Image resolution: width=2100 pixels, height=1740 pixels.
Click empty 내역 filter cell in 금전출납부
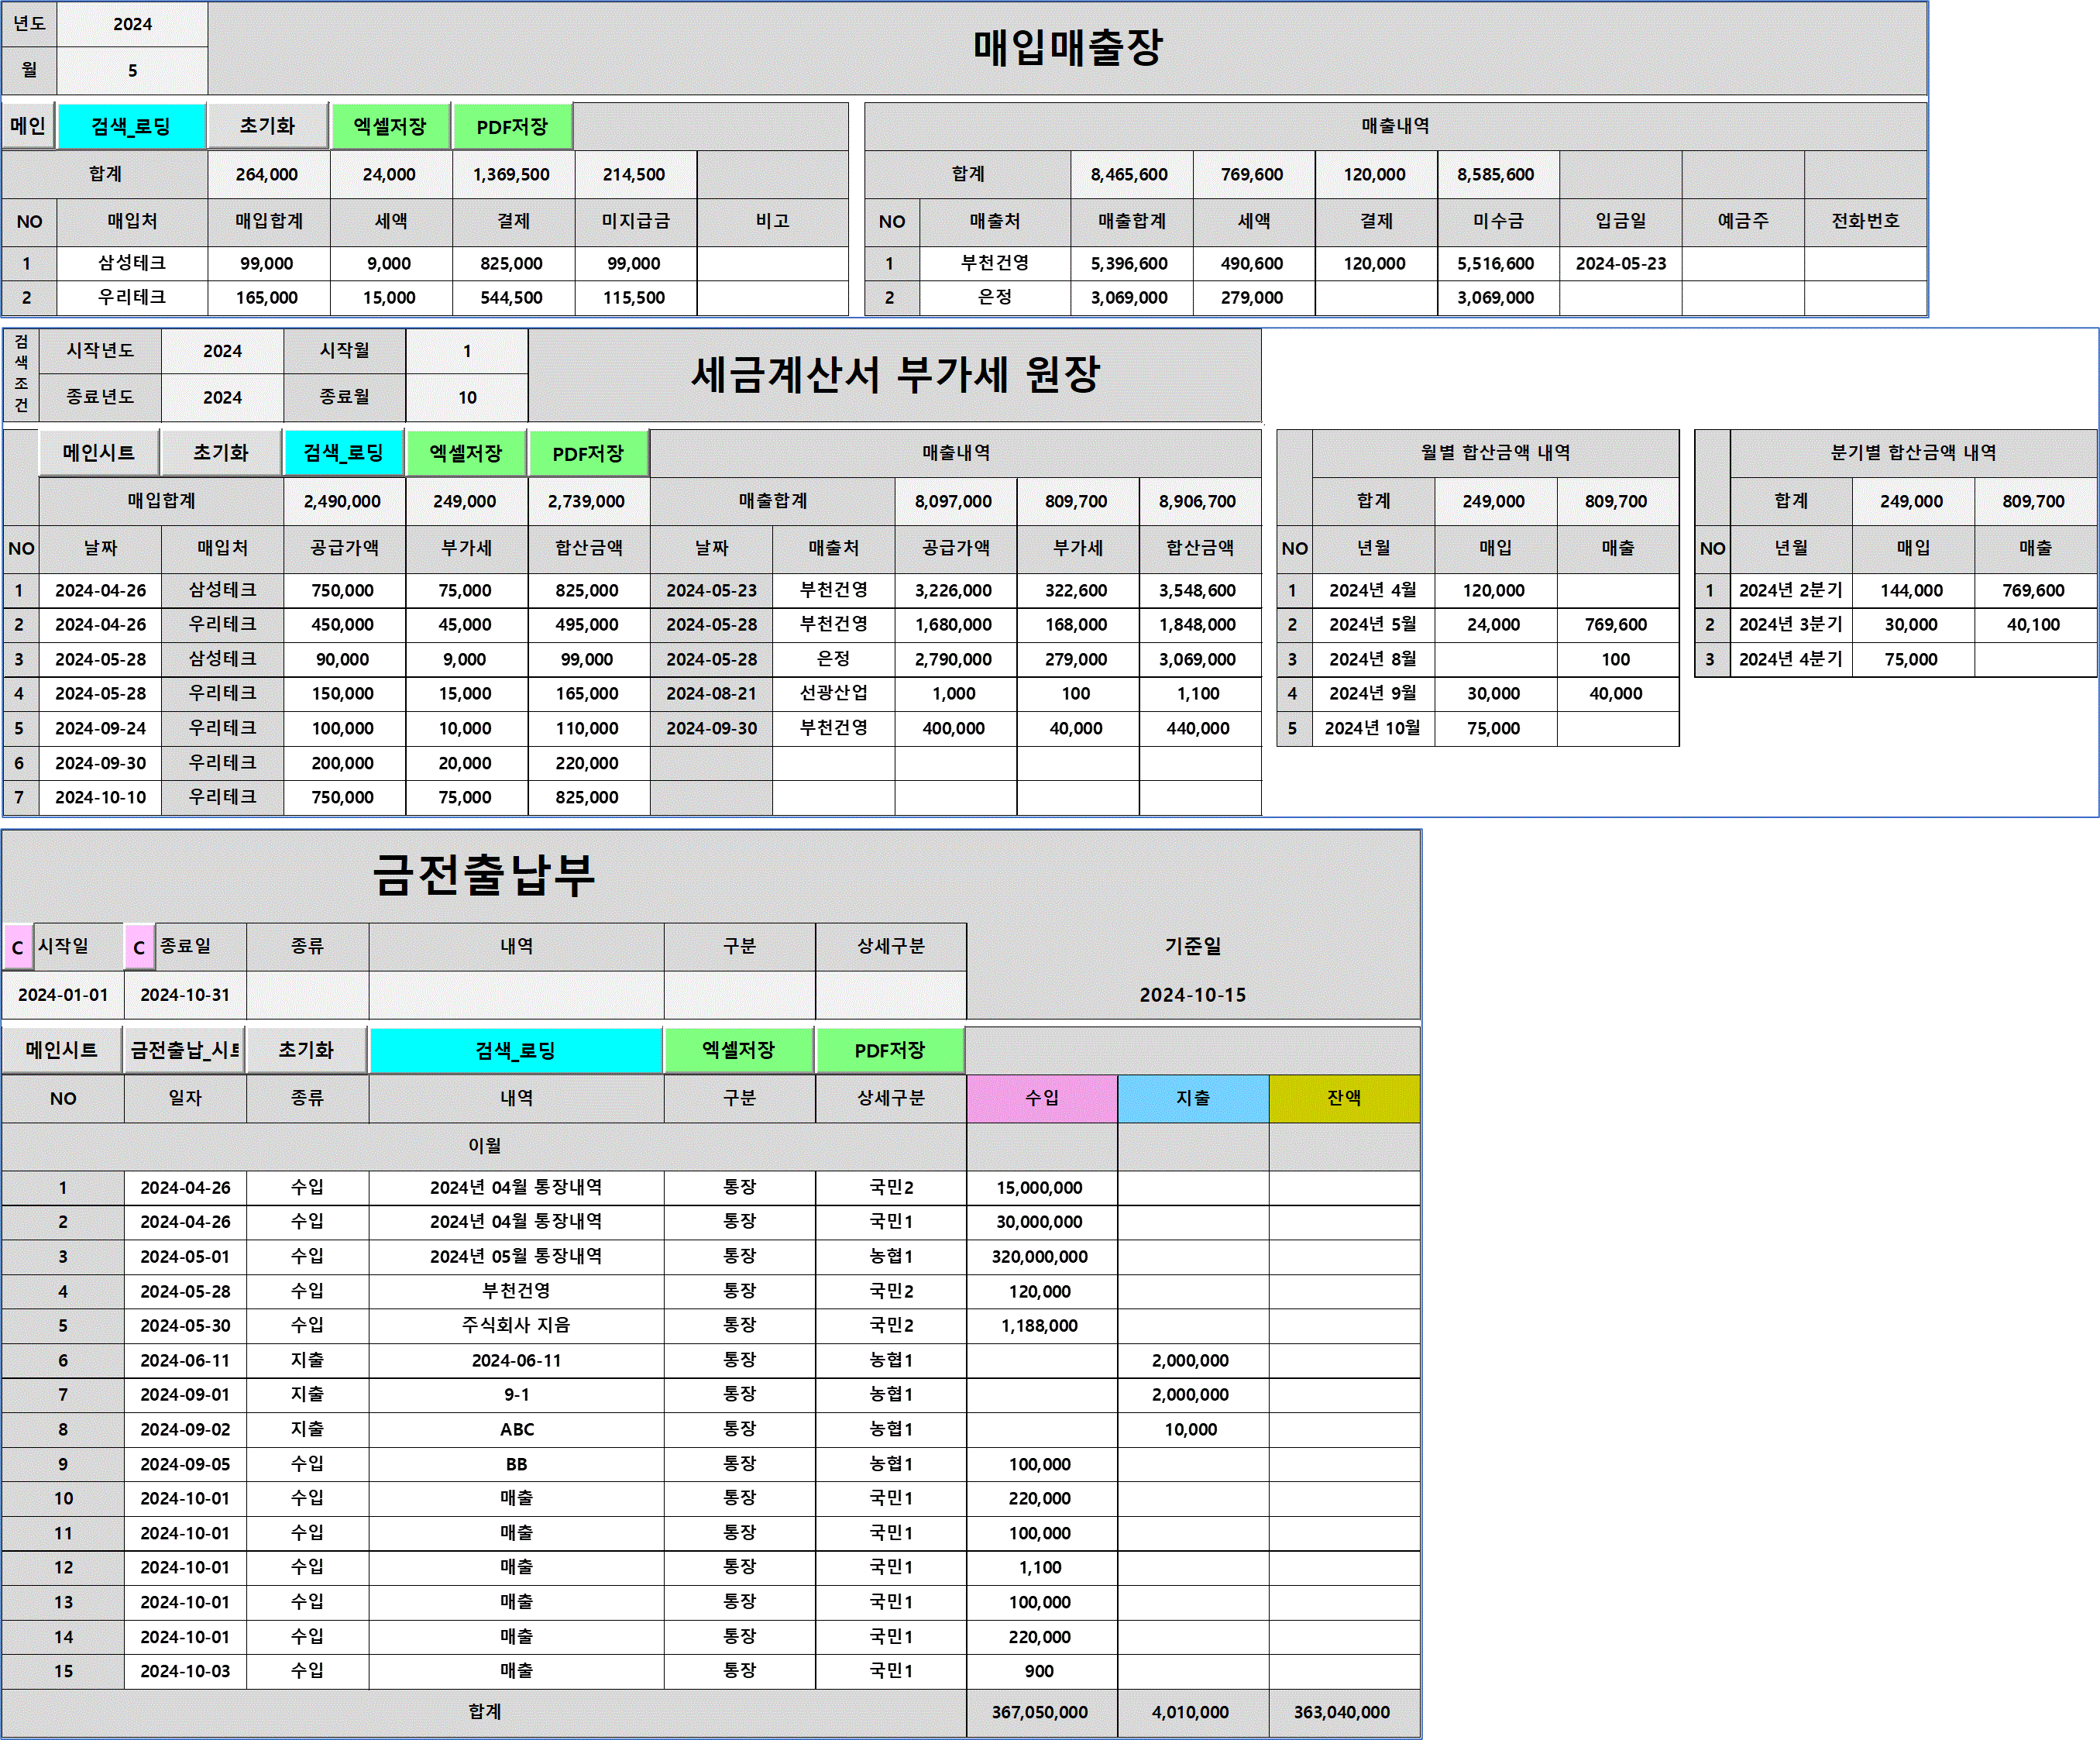(x=516, y=995)
